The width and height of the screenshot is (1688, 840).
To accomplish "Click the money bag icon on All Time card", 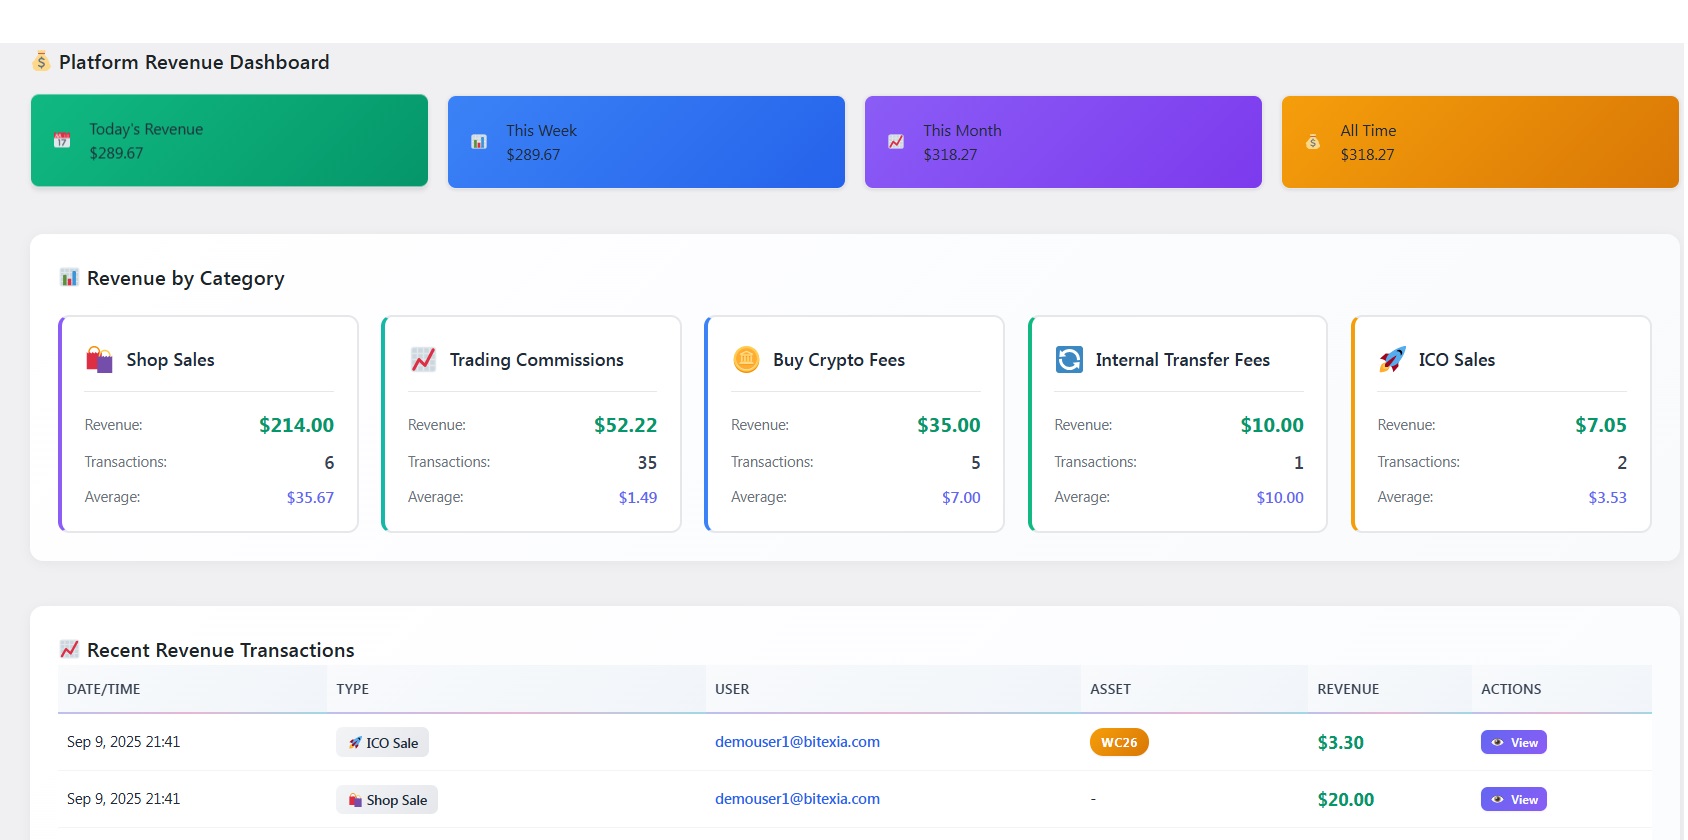I will coord(1313,142).
